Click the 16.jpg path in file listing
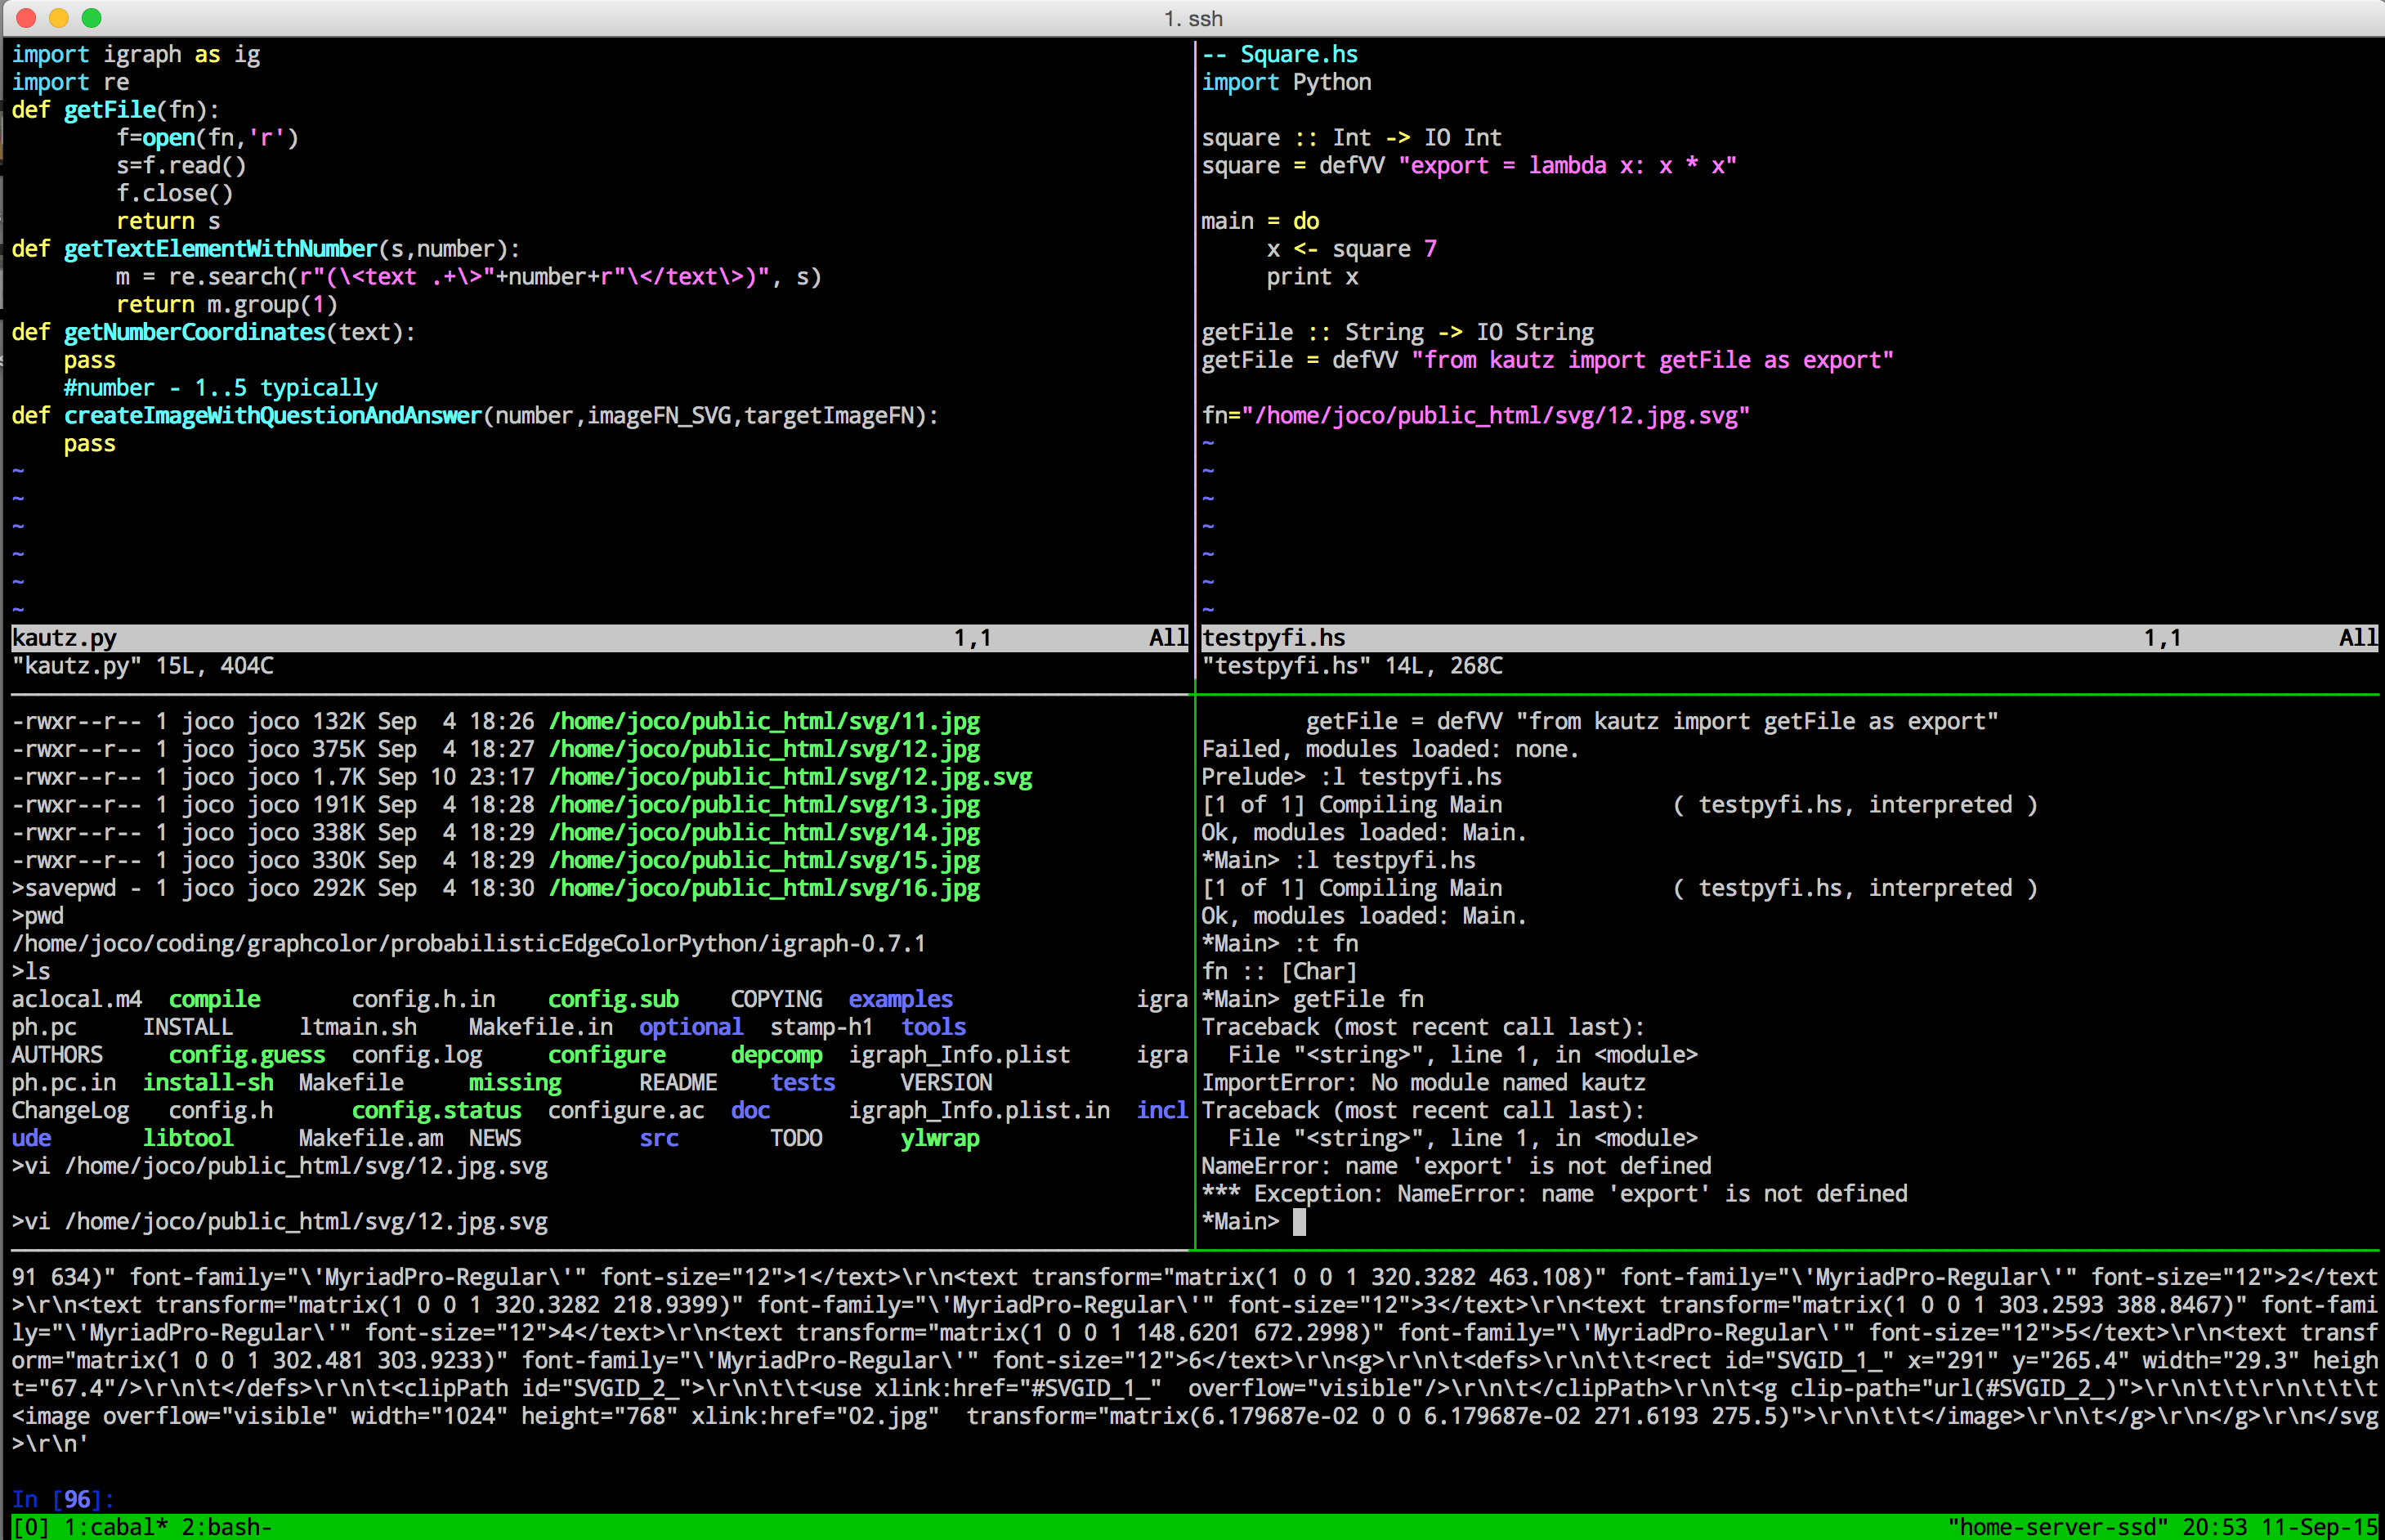Viewport: 2385px width, 1540px height. (x=764, y=888)
